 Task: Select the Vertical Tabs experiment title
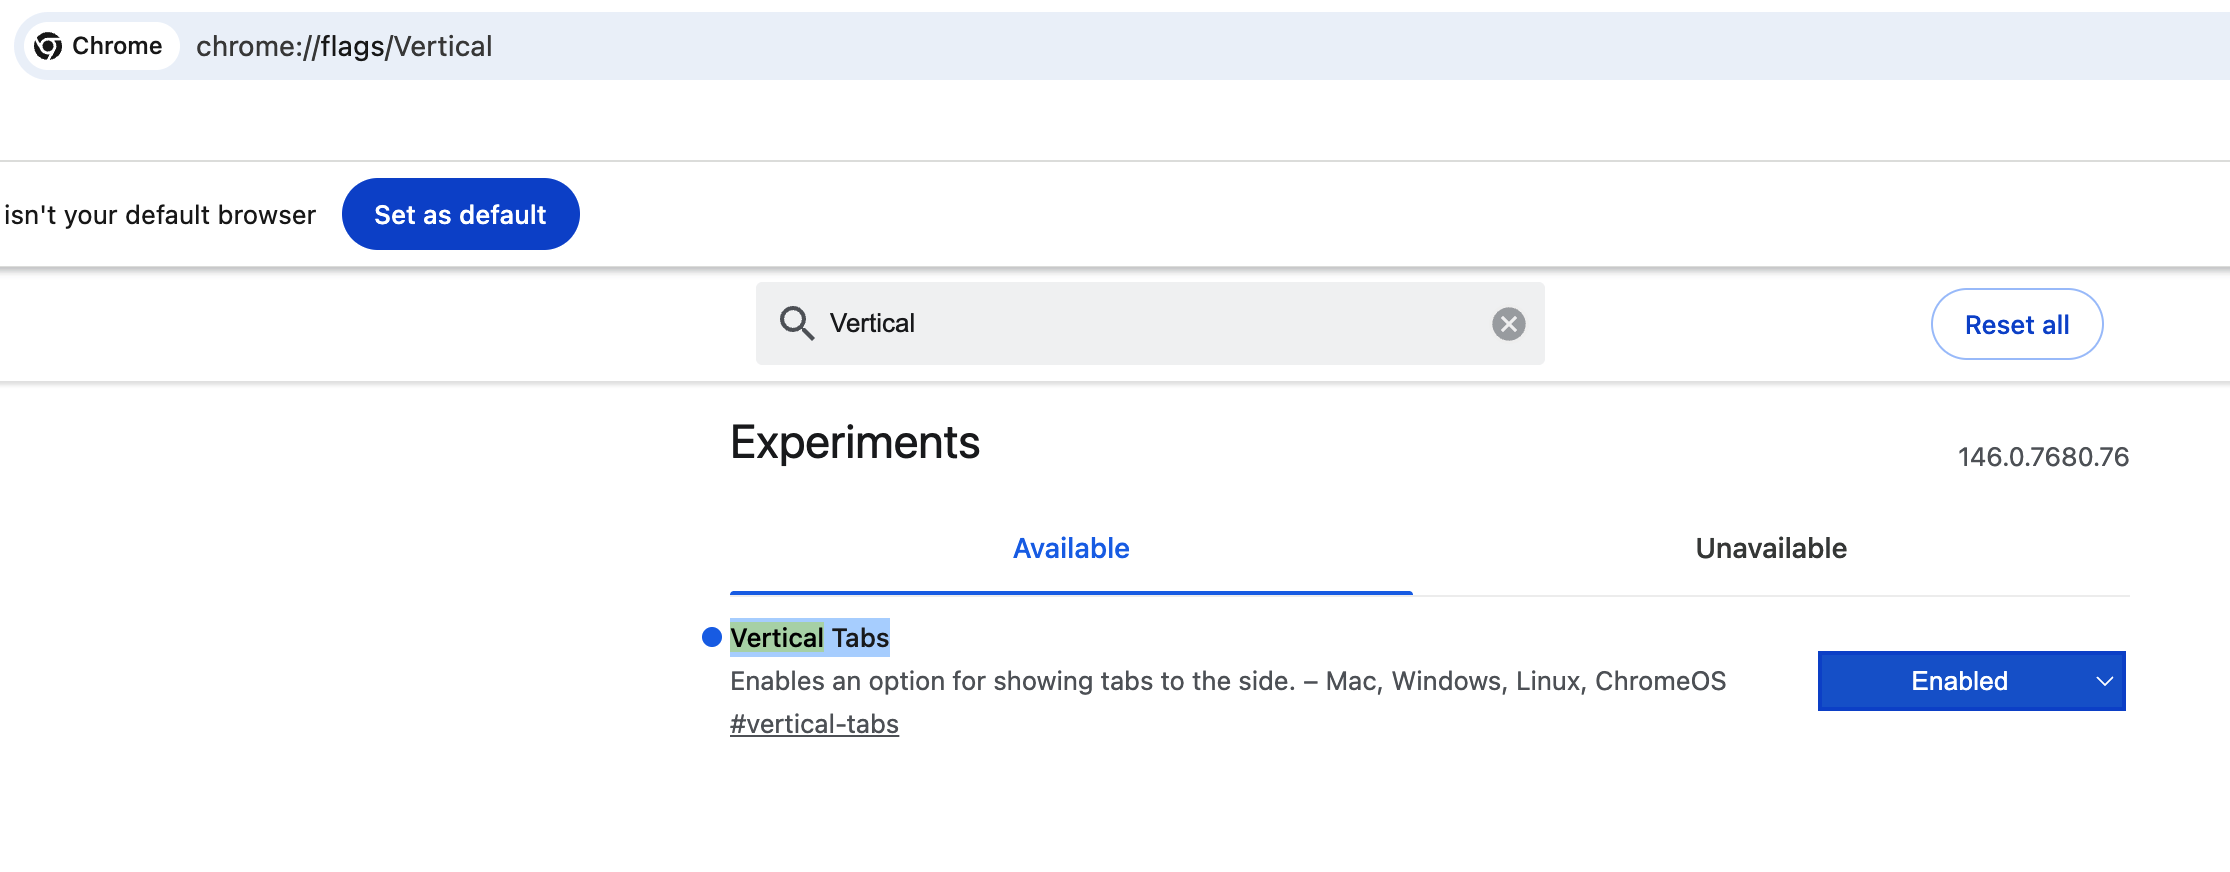pos(809,637)
